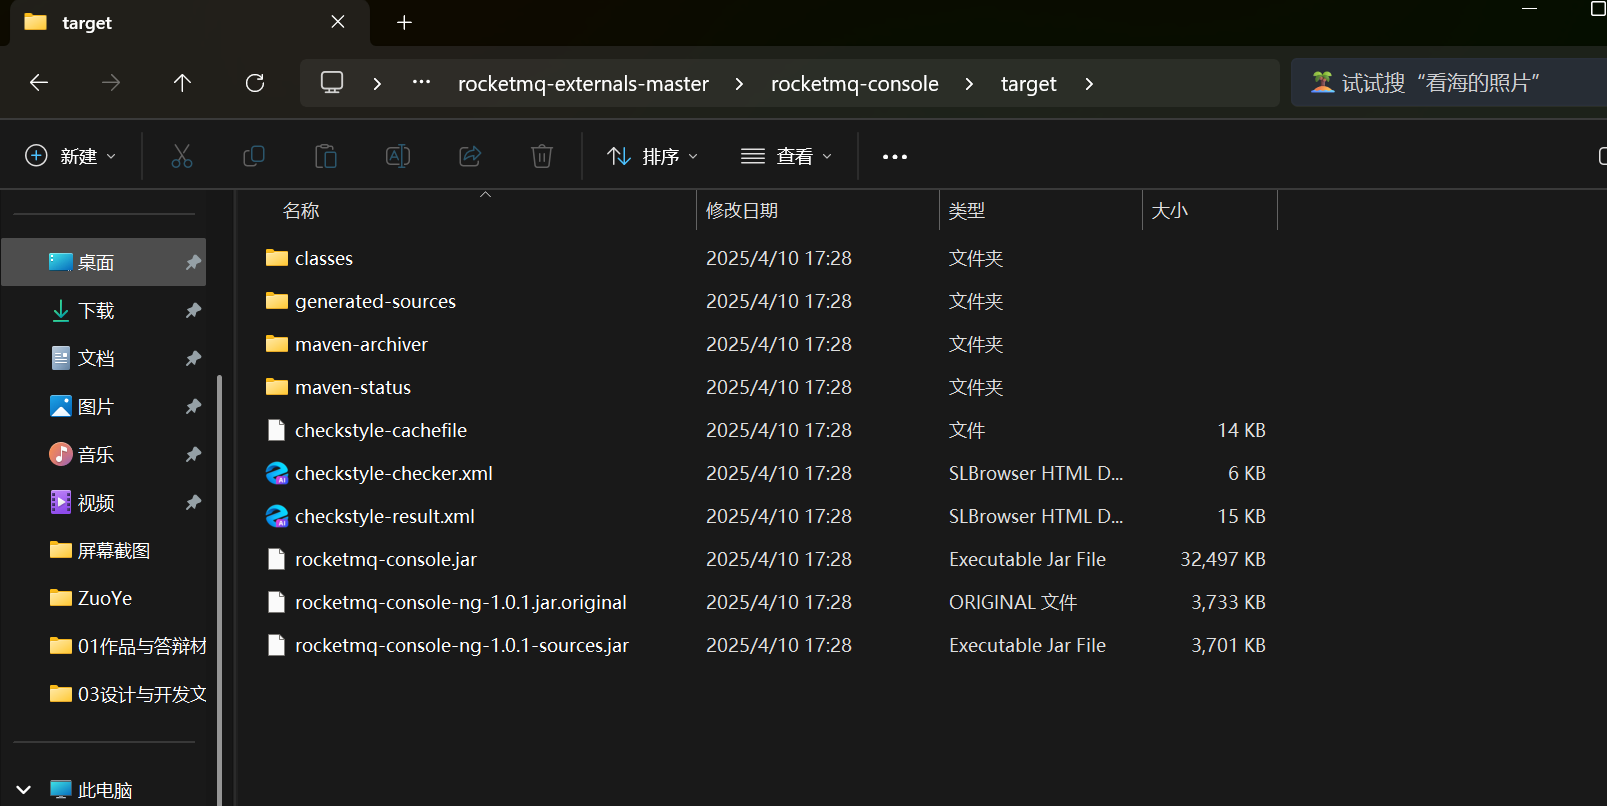Click the sidebar vertical scrollbar
This screenshot has width=1607, height=806.
click(x=219, y=590)
